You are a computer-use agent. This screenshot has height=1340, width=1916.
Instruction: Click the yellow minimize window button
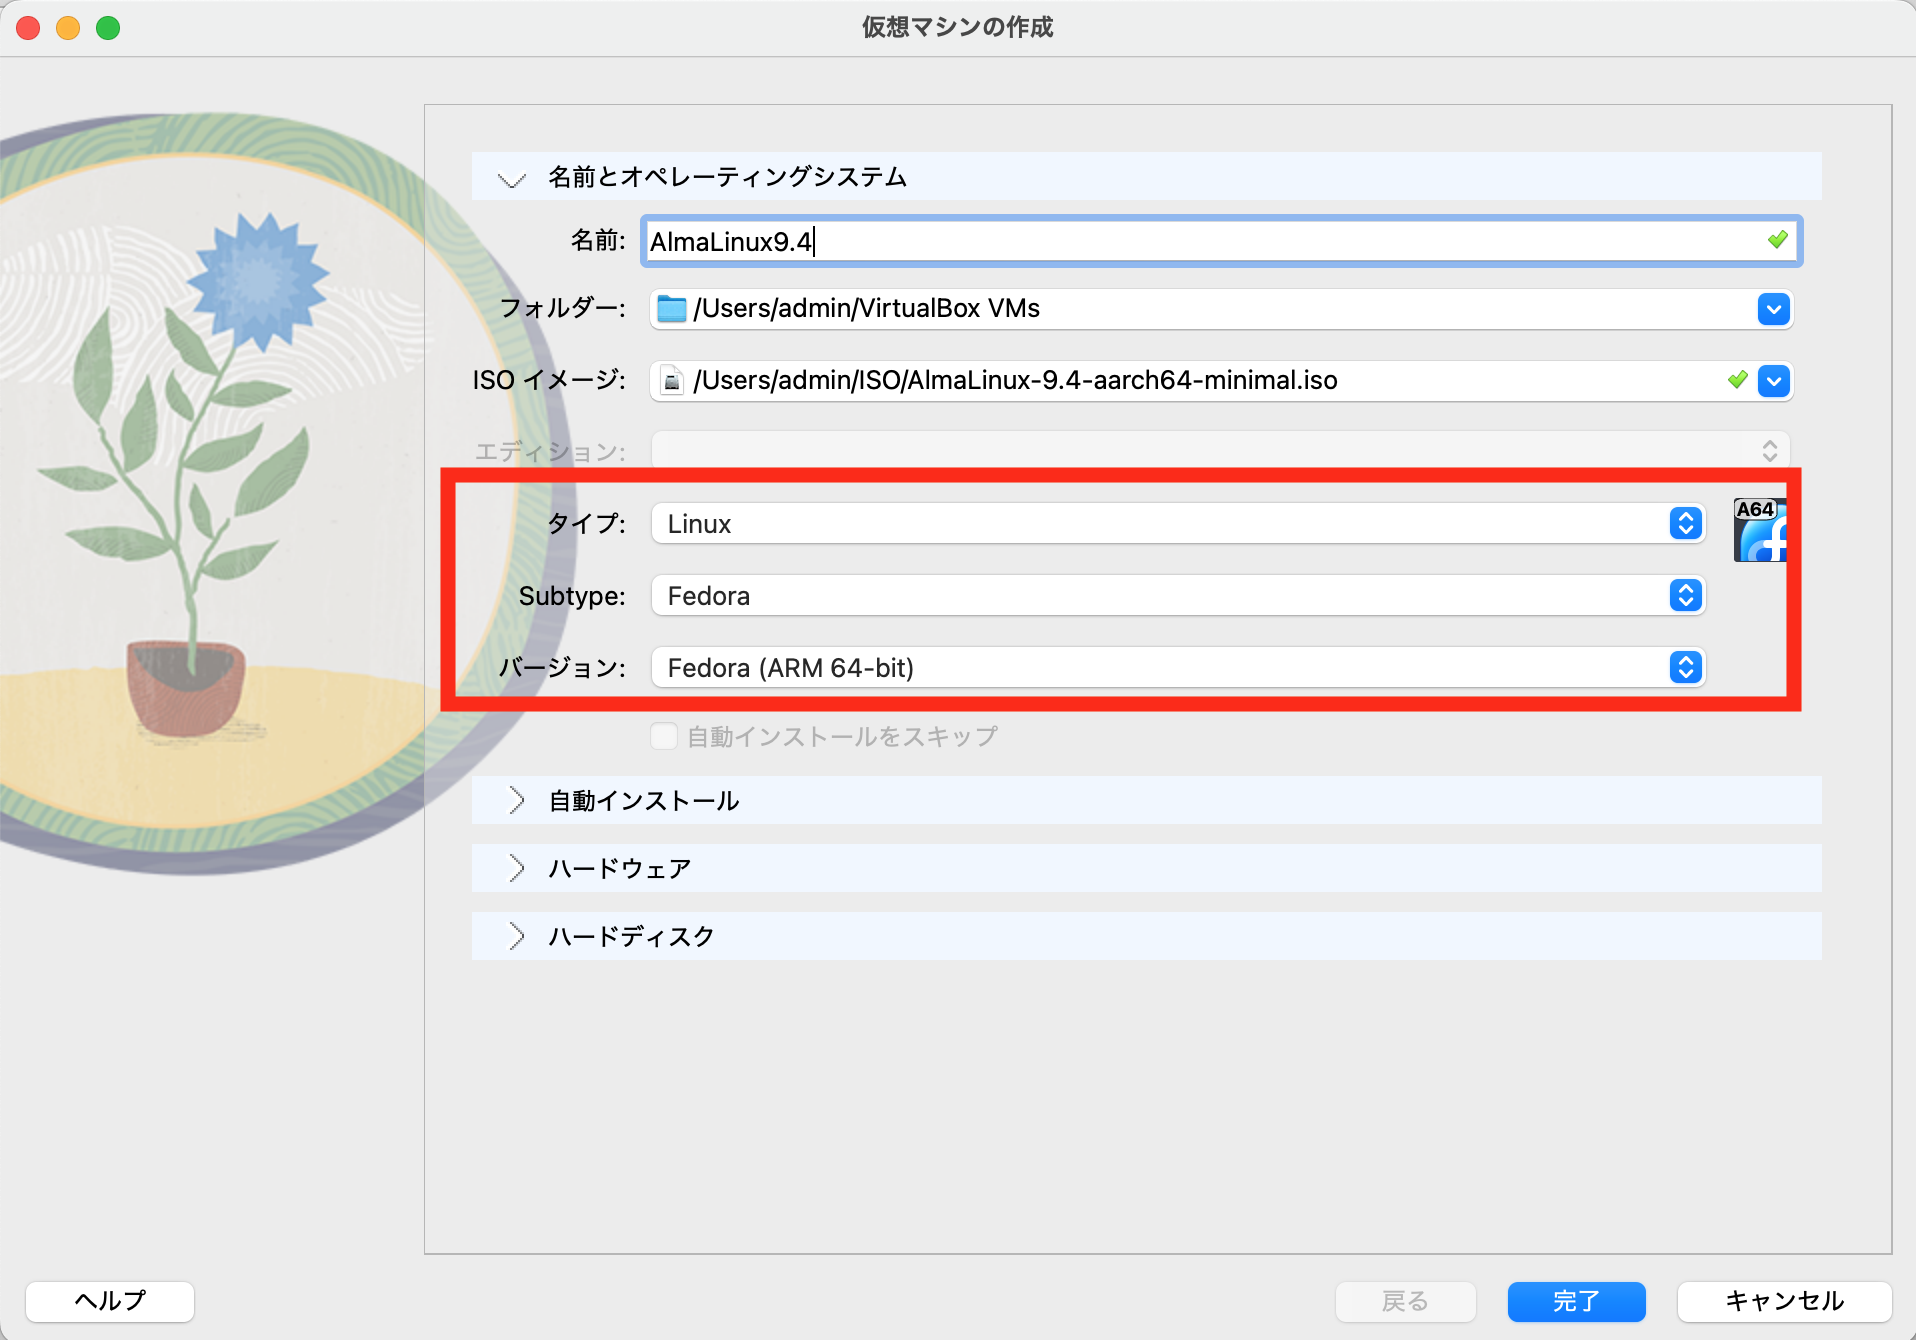click(68, 28)
